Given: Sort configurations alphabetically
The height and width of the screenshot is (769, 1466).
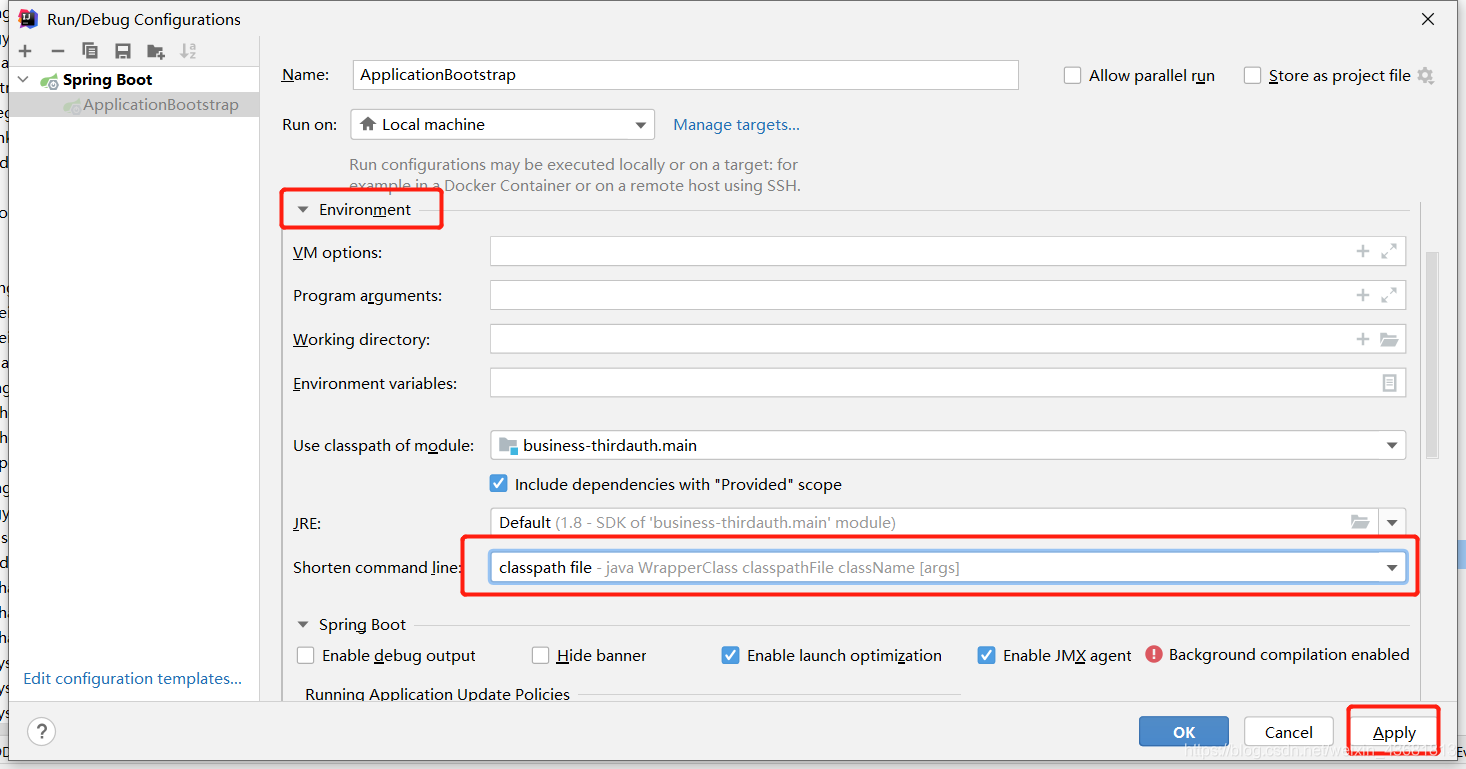Looking at the screenshot, I should (188, 51).
